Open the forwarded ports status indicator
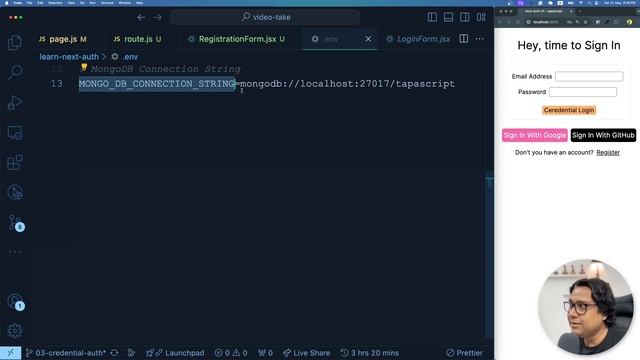This screenshot has width=640, height=360. [265, 353]
